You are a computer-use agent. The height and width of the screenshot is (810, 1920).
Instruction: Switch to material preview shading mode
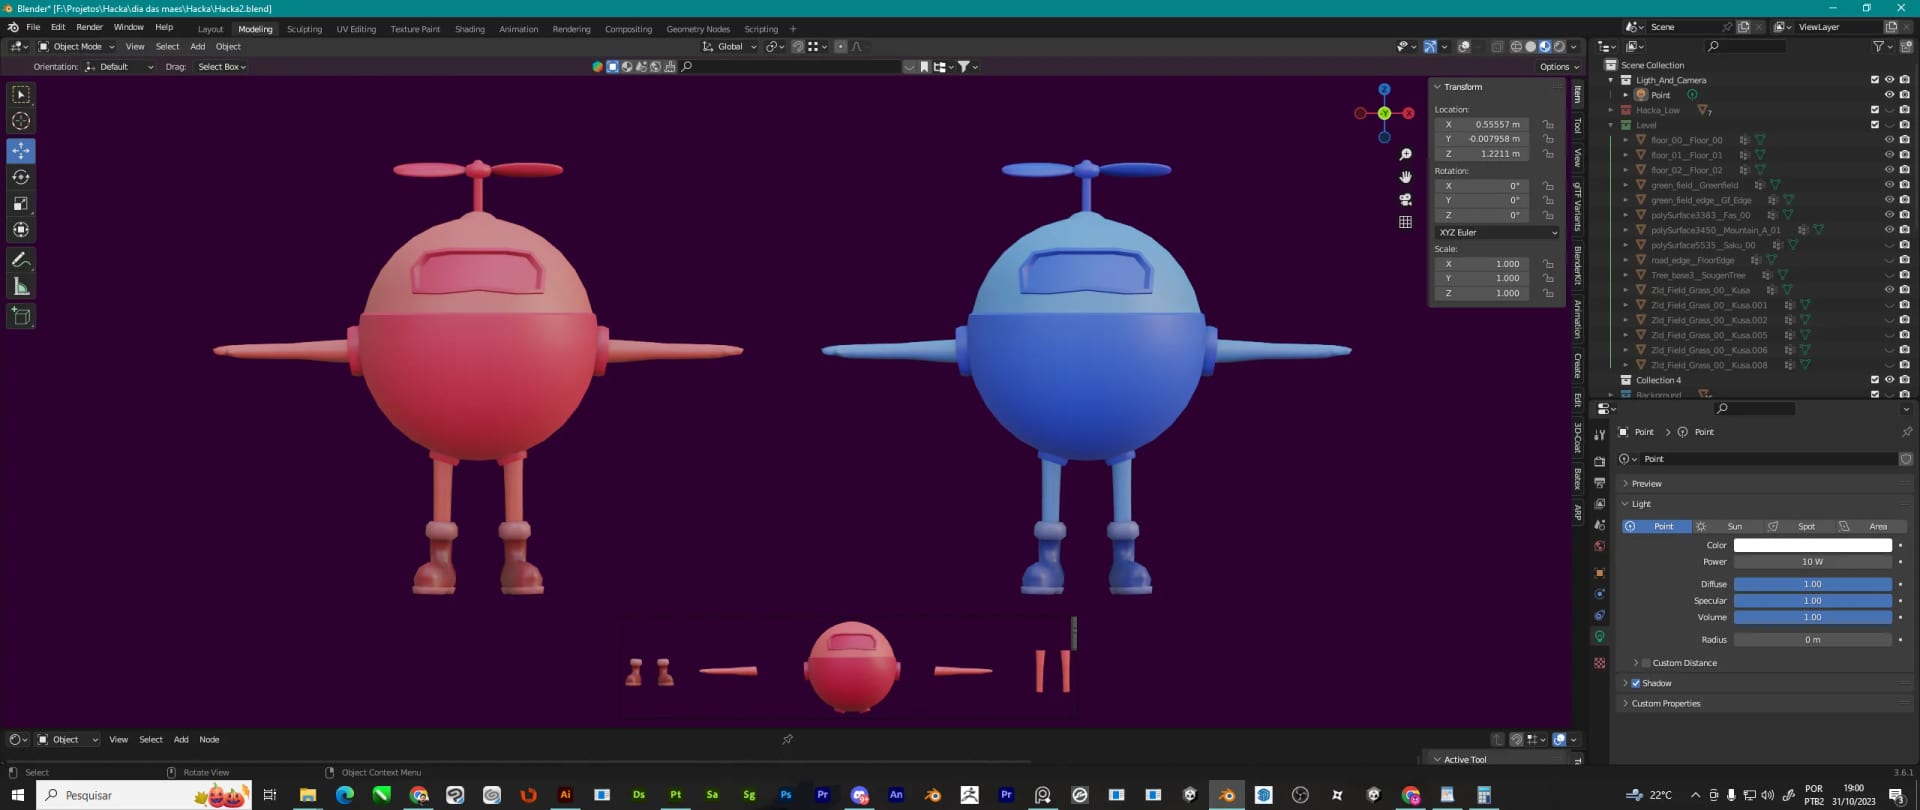tap(1545, 47)
